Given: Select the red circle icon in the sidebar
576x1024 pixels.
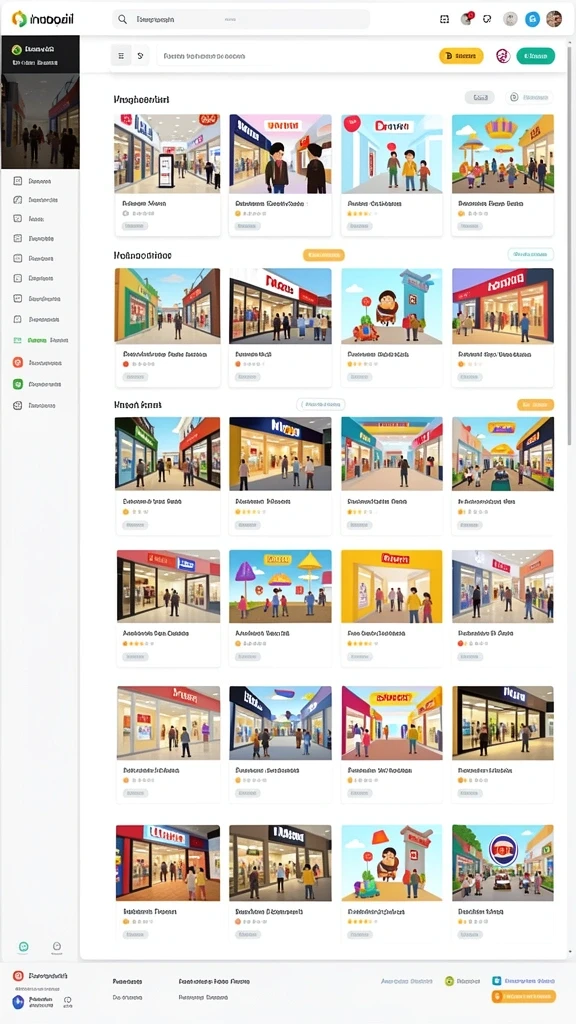Looking at the screenshot, I should tap(18, 362).
